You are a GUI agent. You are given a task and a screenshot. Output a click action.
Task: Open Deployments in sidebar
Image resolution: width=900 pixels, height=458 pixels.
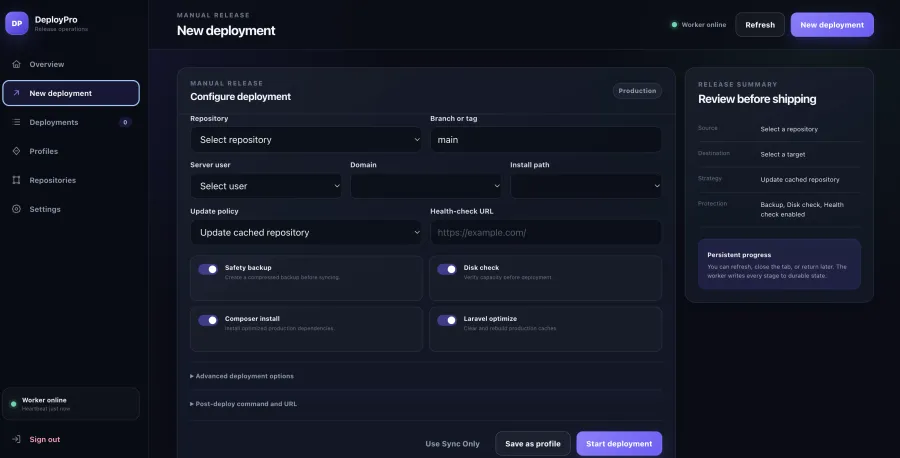pos(71,122)
